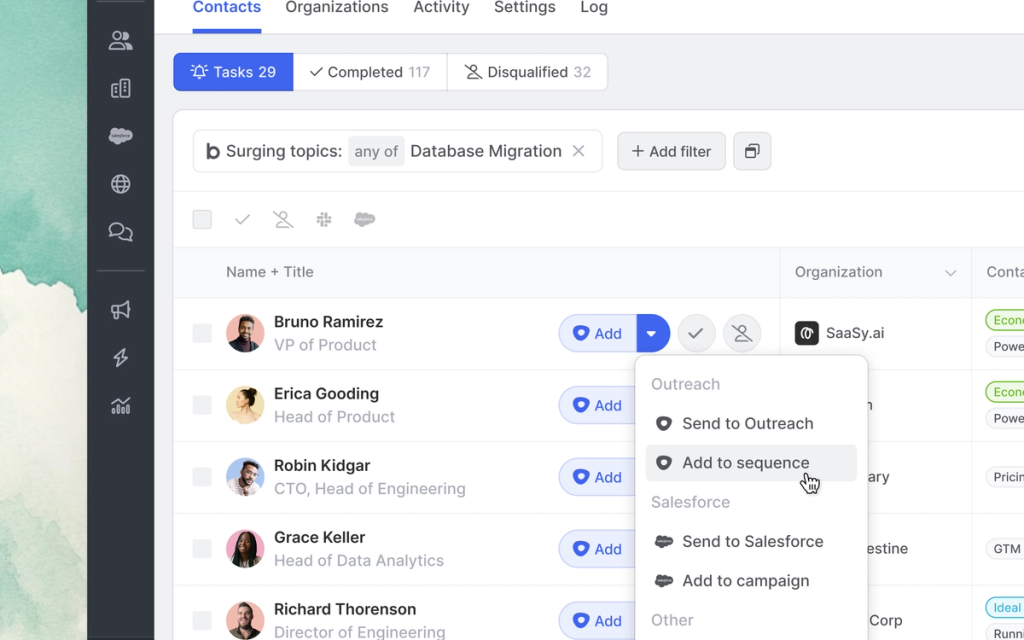
Task: Select the globe icon in the sidebar
Action: click(x=120, y=184)
